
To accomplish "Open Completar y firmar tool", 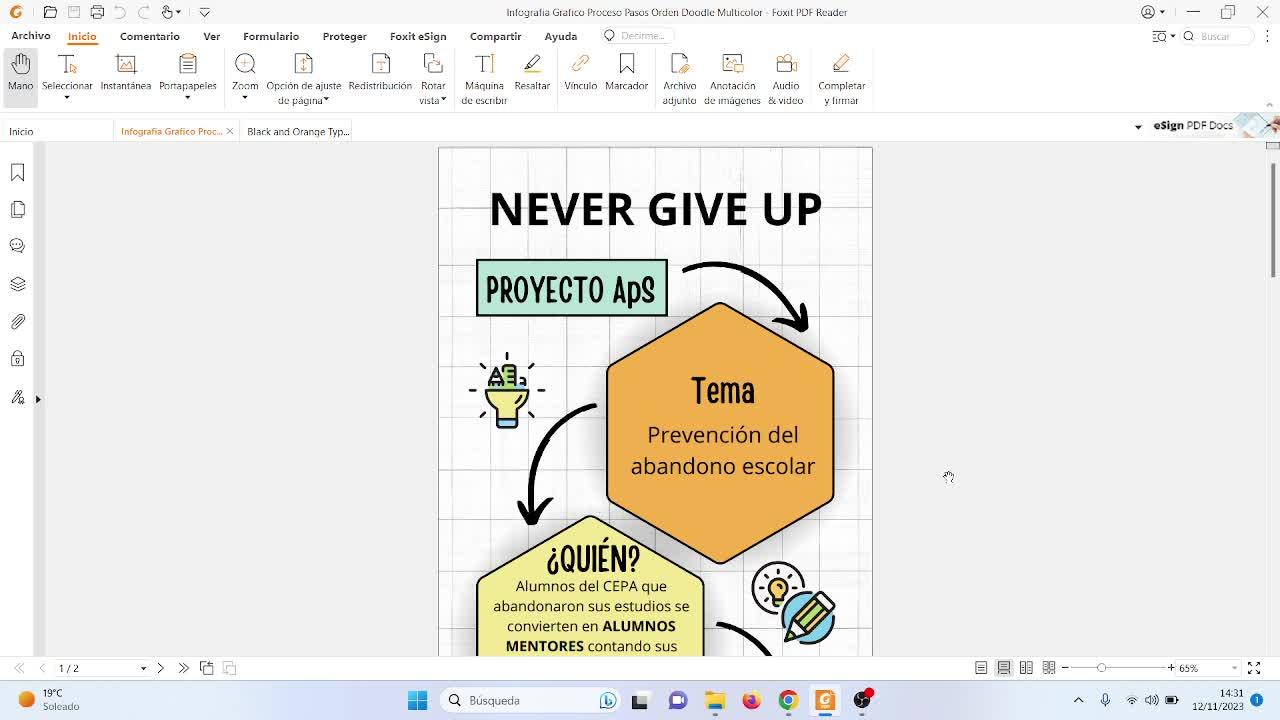I will pos(841,78).
